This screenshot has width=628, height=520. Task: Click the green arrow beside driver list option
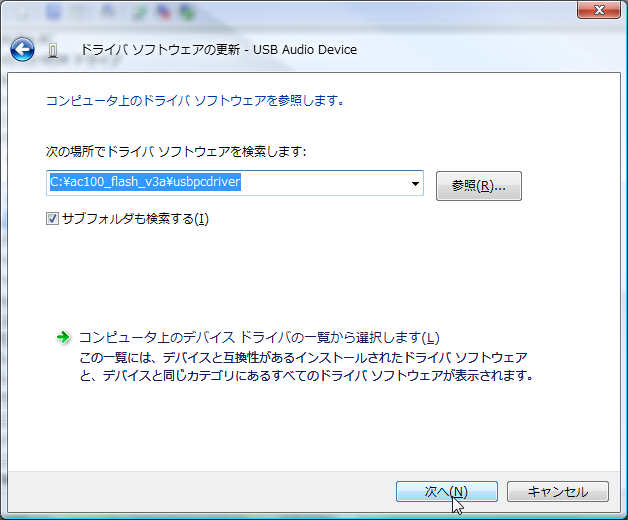[x=63, y=337]
